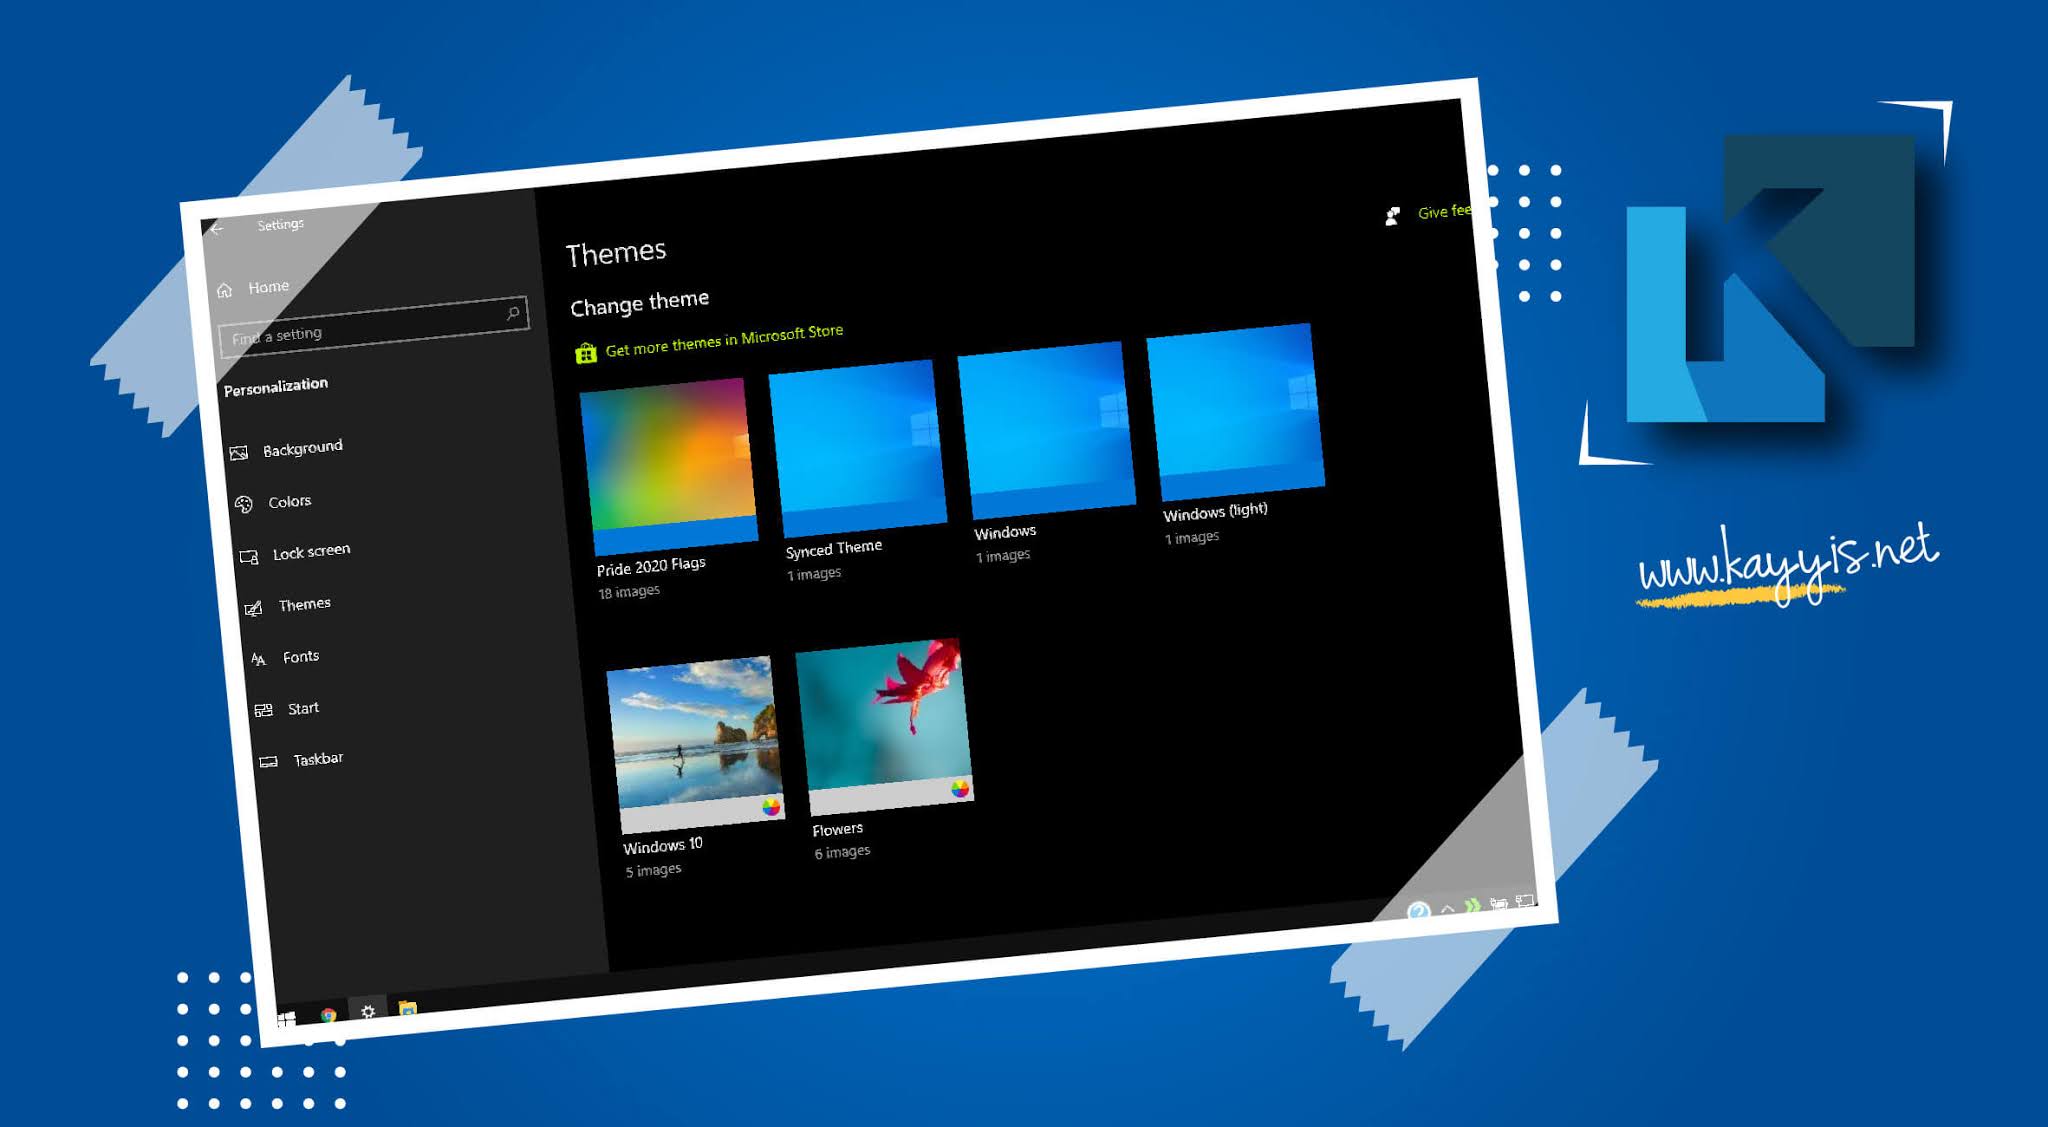The image size is (2048, 1127).
Task: Click the Change theme subheading
Action: (x=640, y=303)
